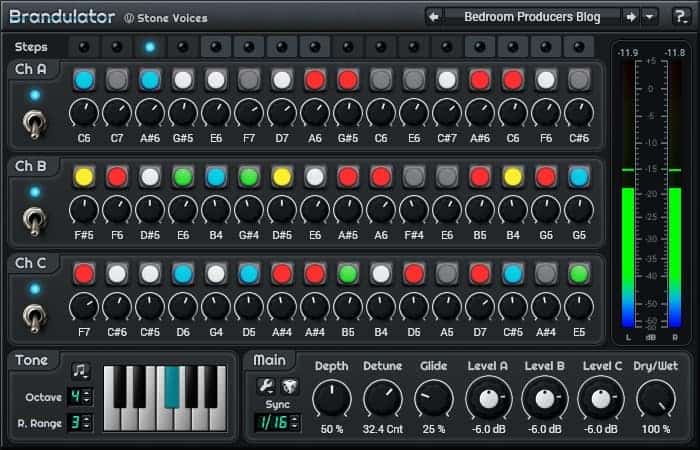
Task: Go to the next preset arrow
Action: [x=631, y=16]
